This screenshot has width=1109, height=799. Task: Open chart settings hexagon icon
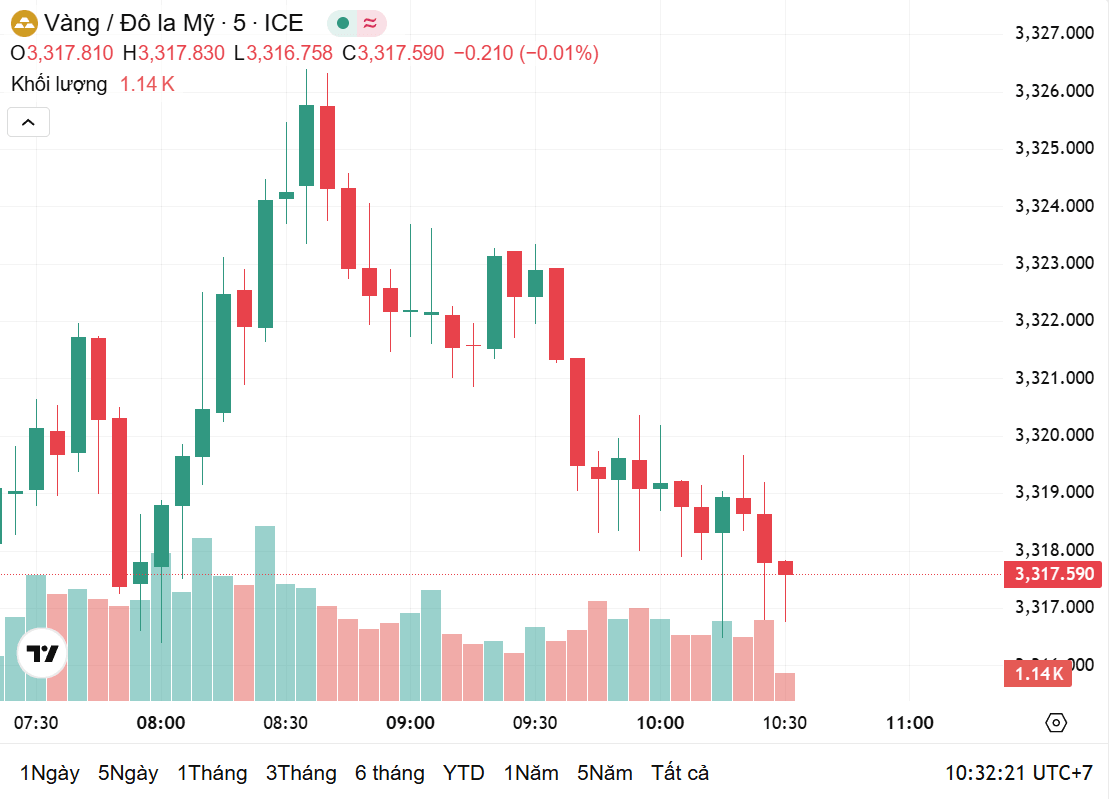point(1055,723)
